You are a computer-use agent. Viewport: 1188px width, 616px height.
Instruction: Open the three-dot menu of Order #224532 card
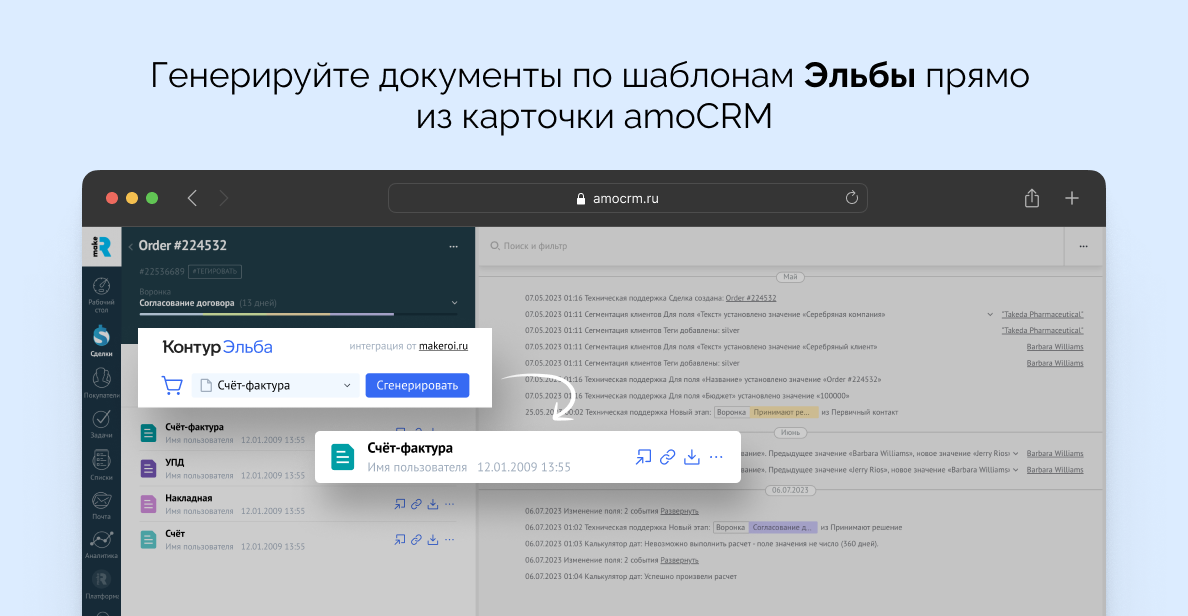point(453,246)
